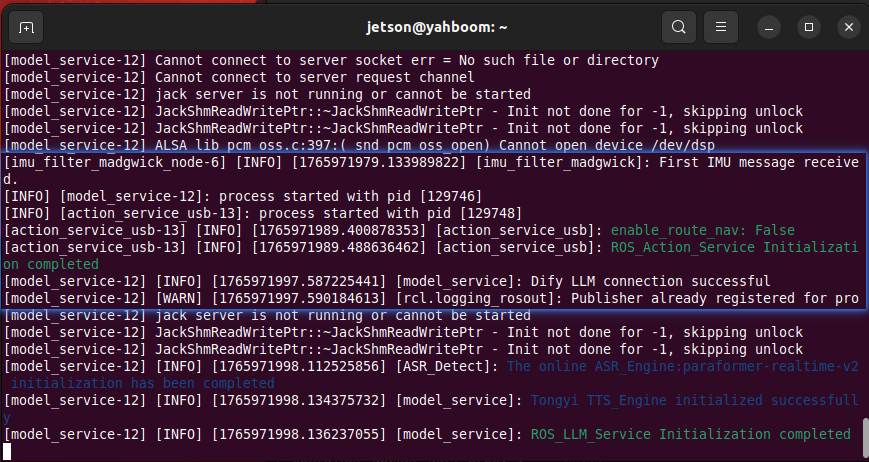The width and height of the screenshot is (869, 462).
Task: Click the terminal scrollbar thumb
Action: tap(866, 438)
